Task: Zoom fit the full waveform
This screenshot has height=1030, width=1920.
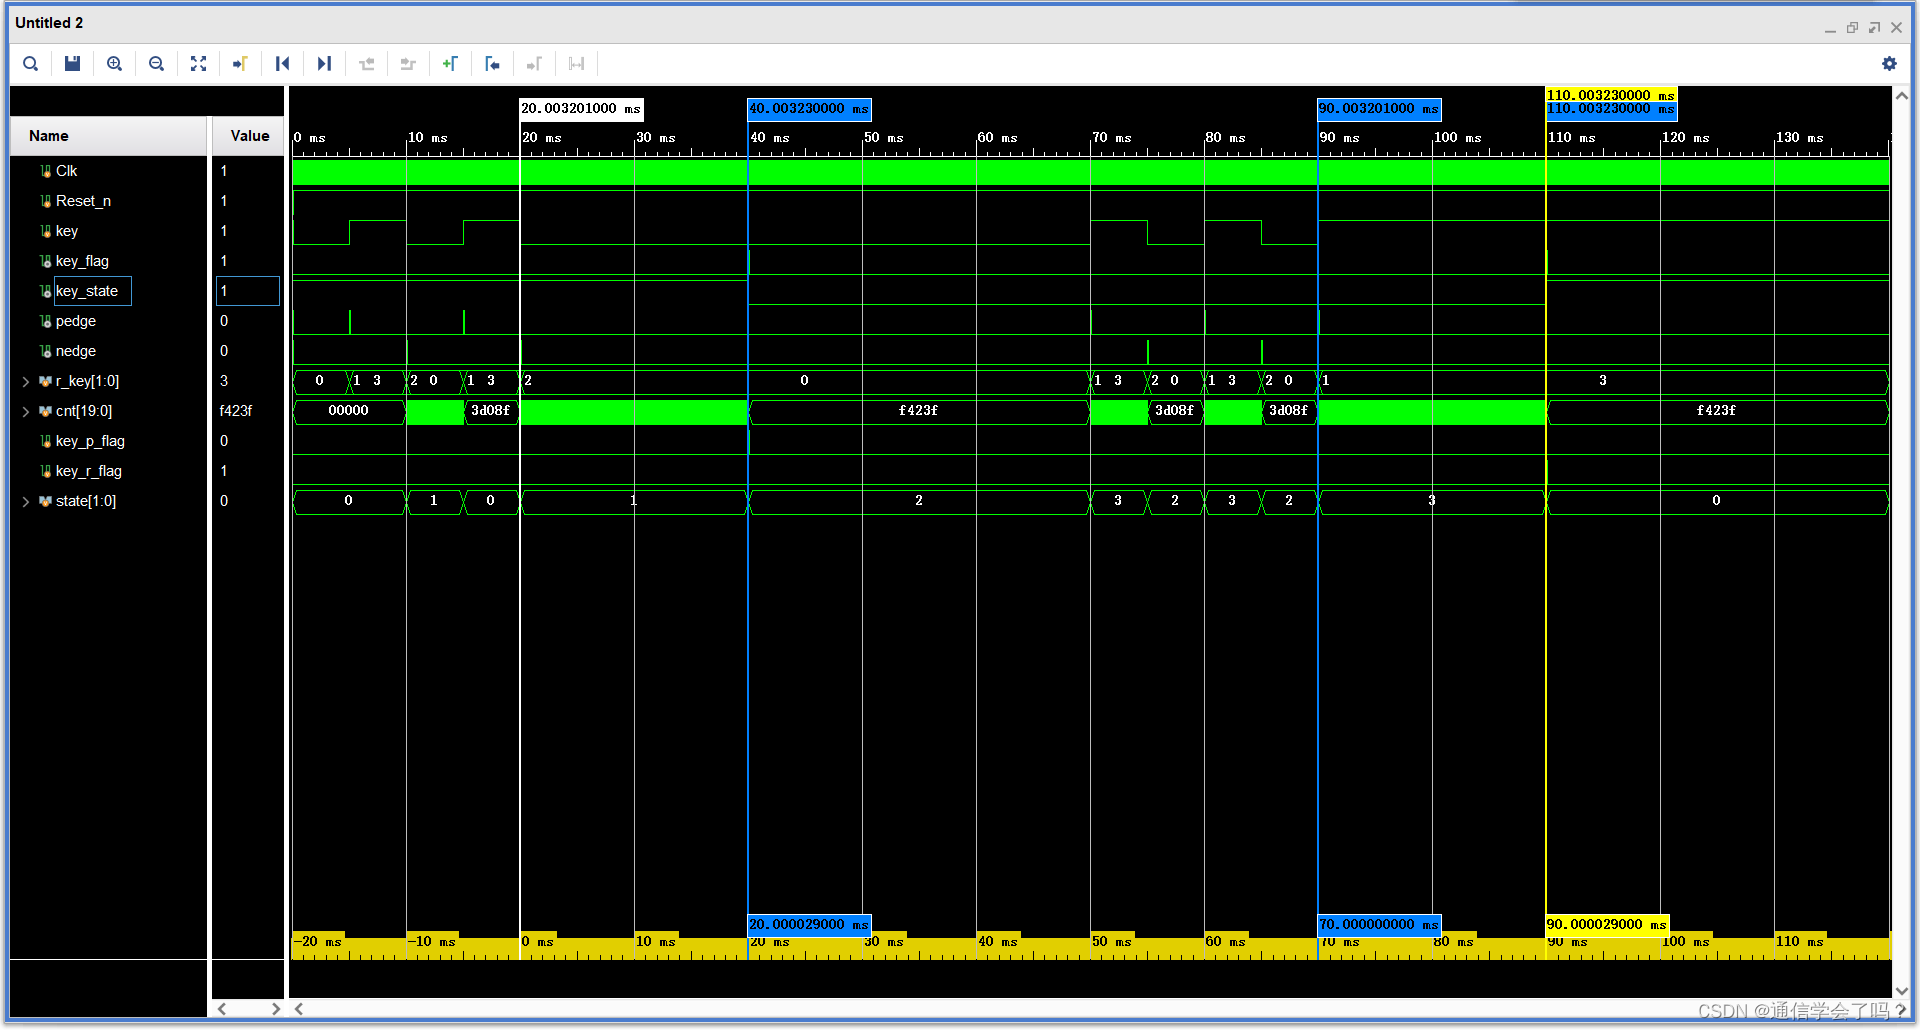Action: click(x=198, y=64)
